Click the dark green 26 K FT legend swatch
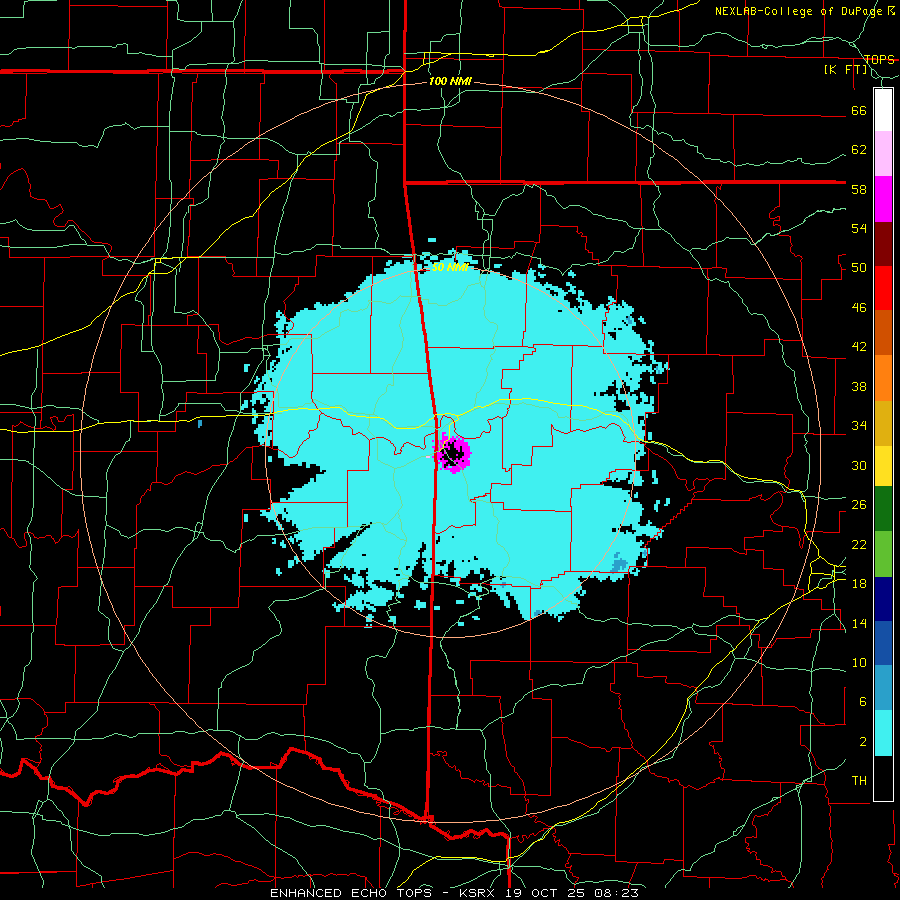The image size is (900, 900). pyautogui.click(x=883, y=509)
